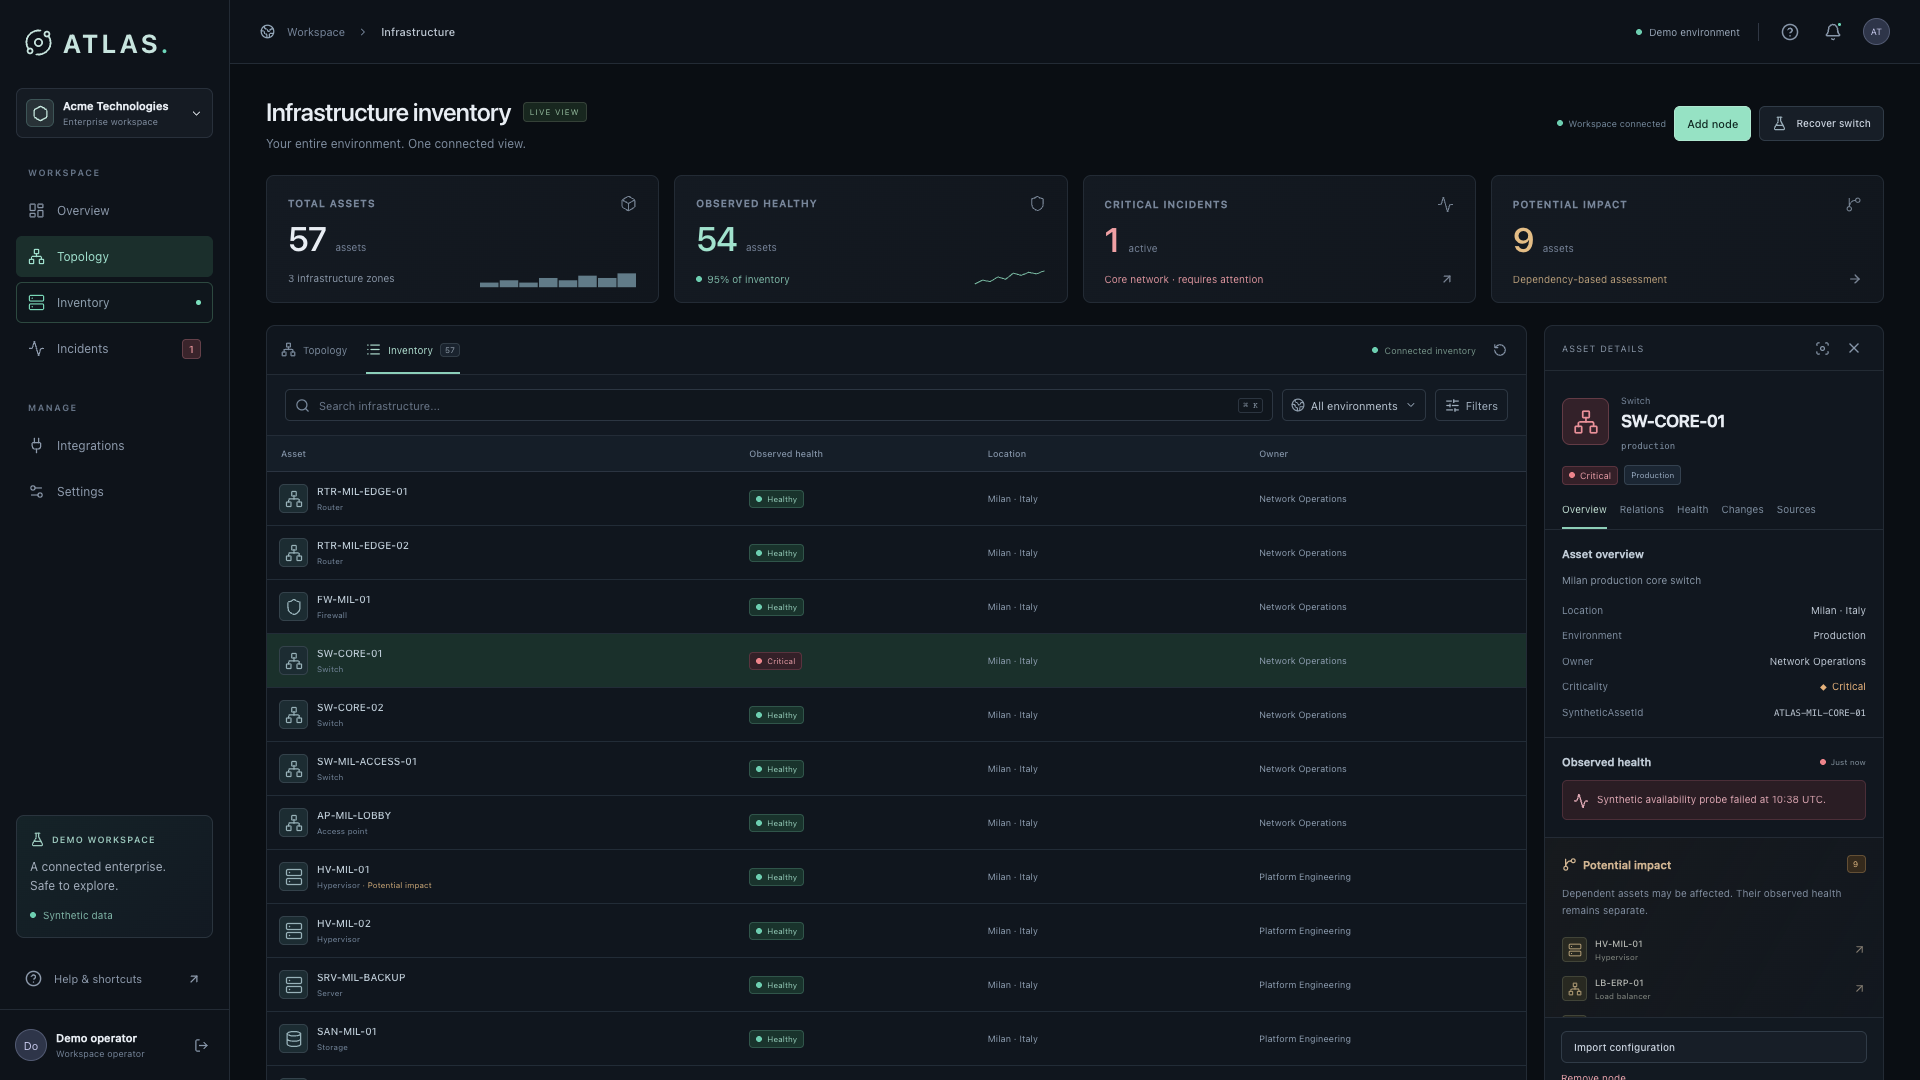The image size is (1920, 1080).
Task: Open the help icon in top bar
Action: pyautogui.click(x=1790, y=32)
